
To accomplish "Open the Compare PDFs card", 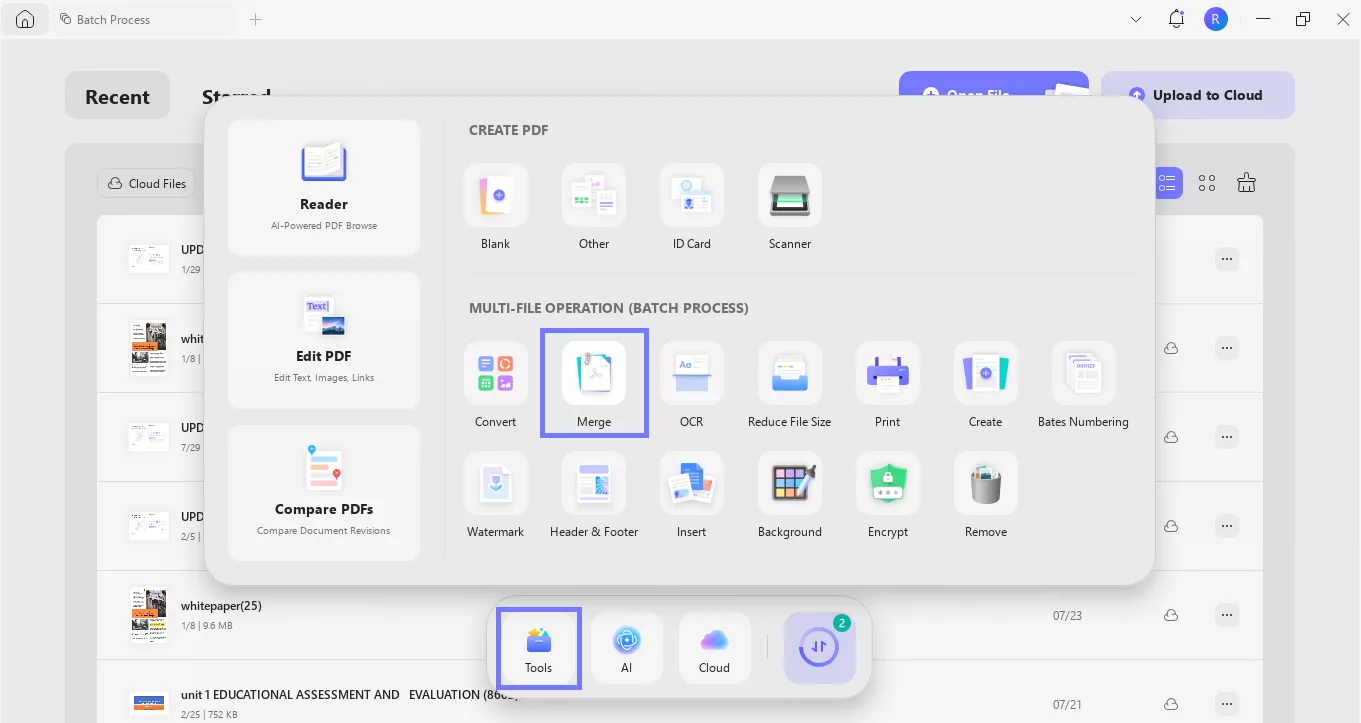I will coord(324,492).
